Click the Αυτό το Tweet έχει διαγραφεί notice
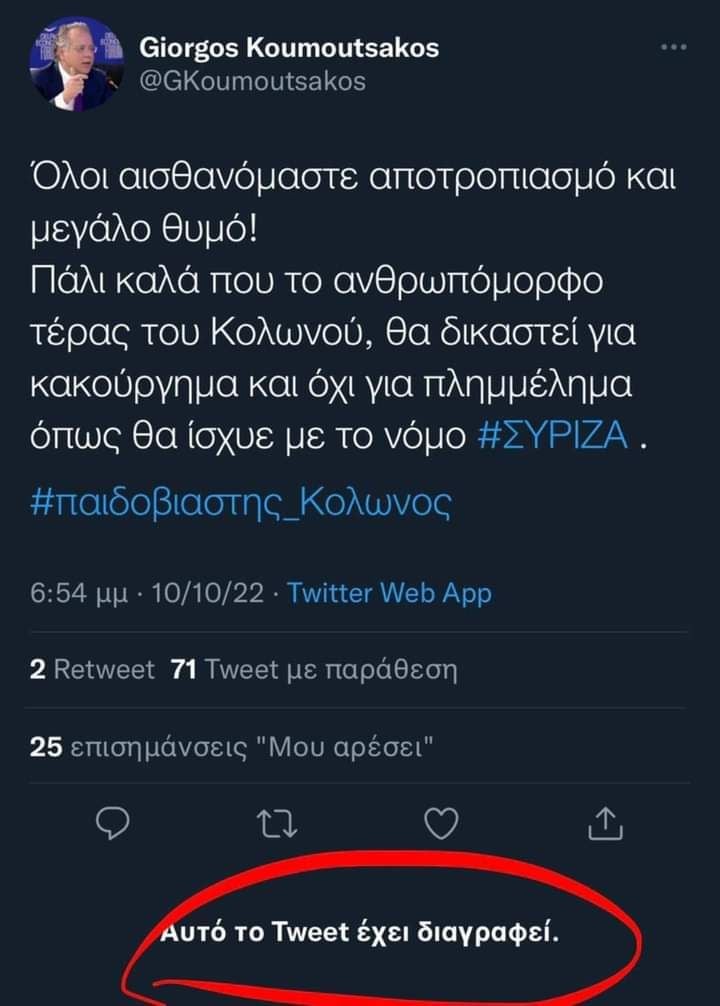 point(360,932)
